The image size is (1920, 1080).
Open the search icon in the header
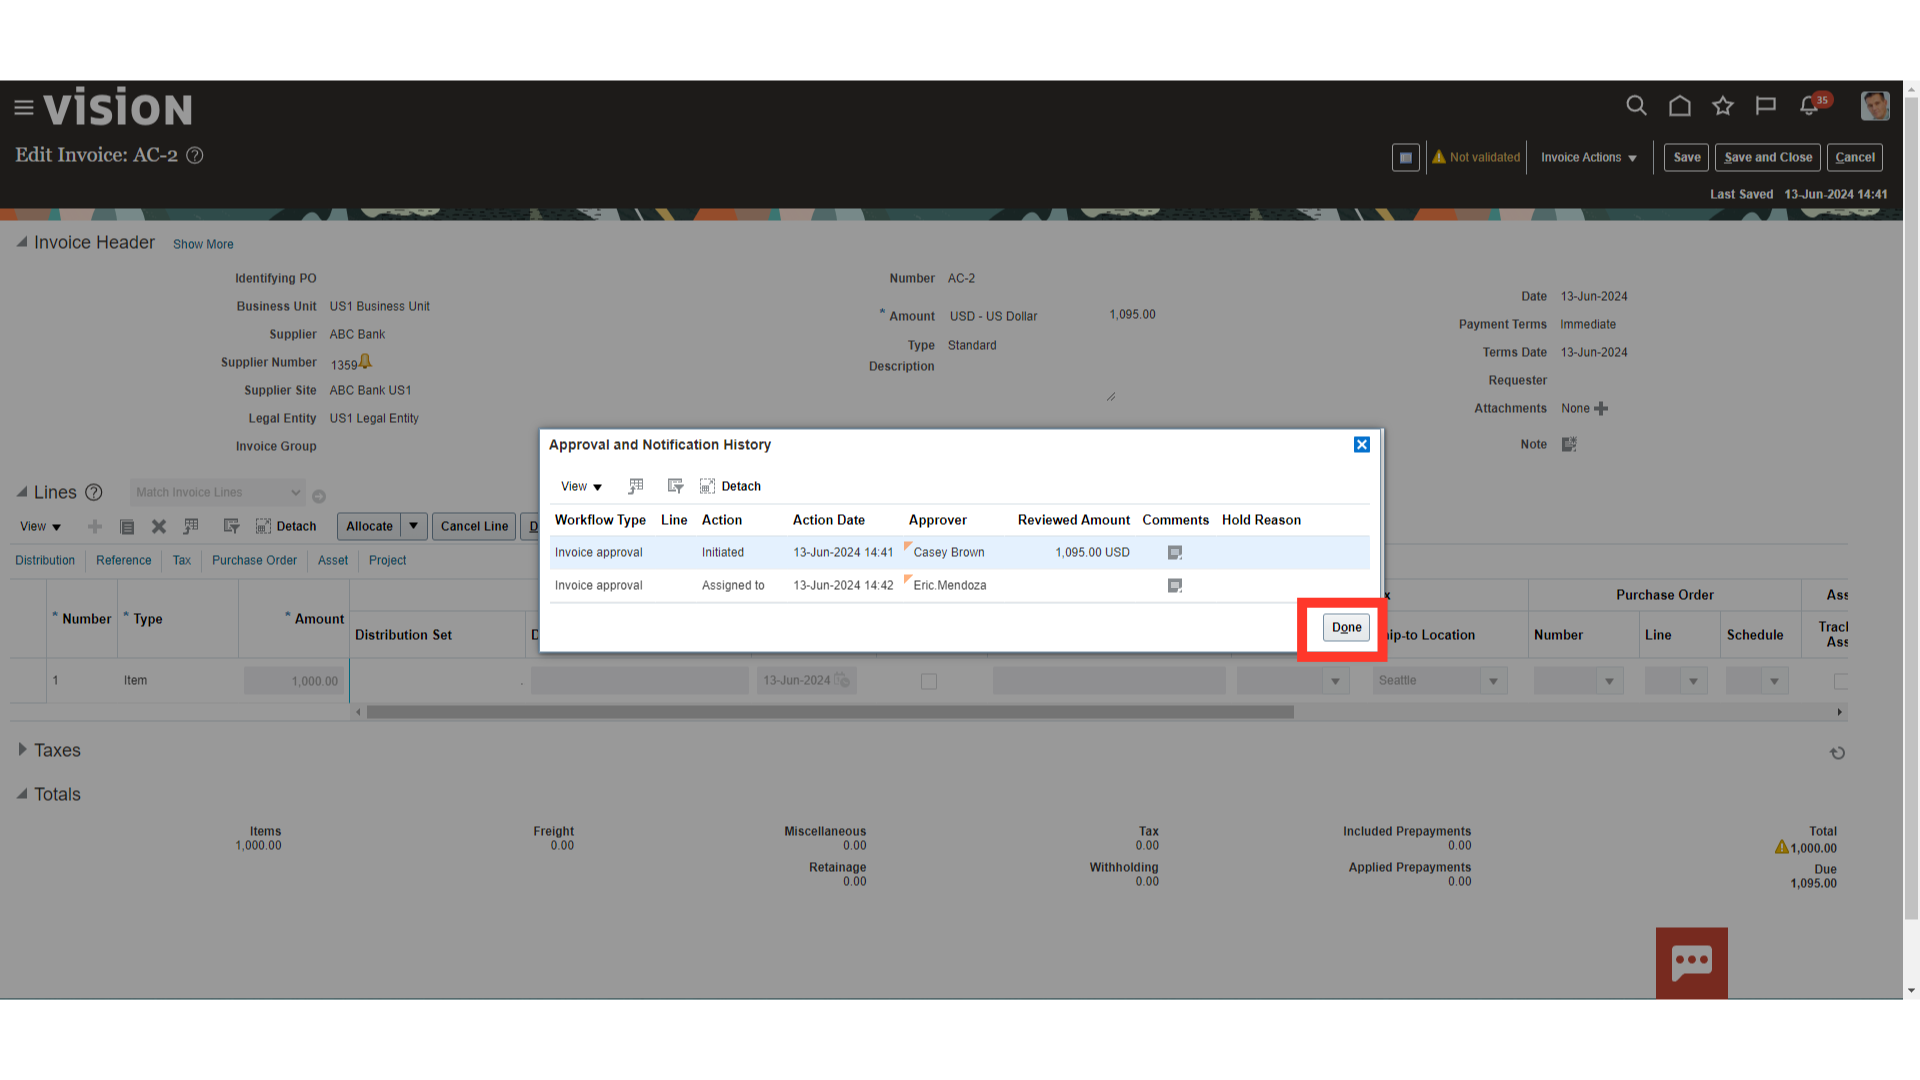1636,106
